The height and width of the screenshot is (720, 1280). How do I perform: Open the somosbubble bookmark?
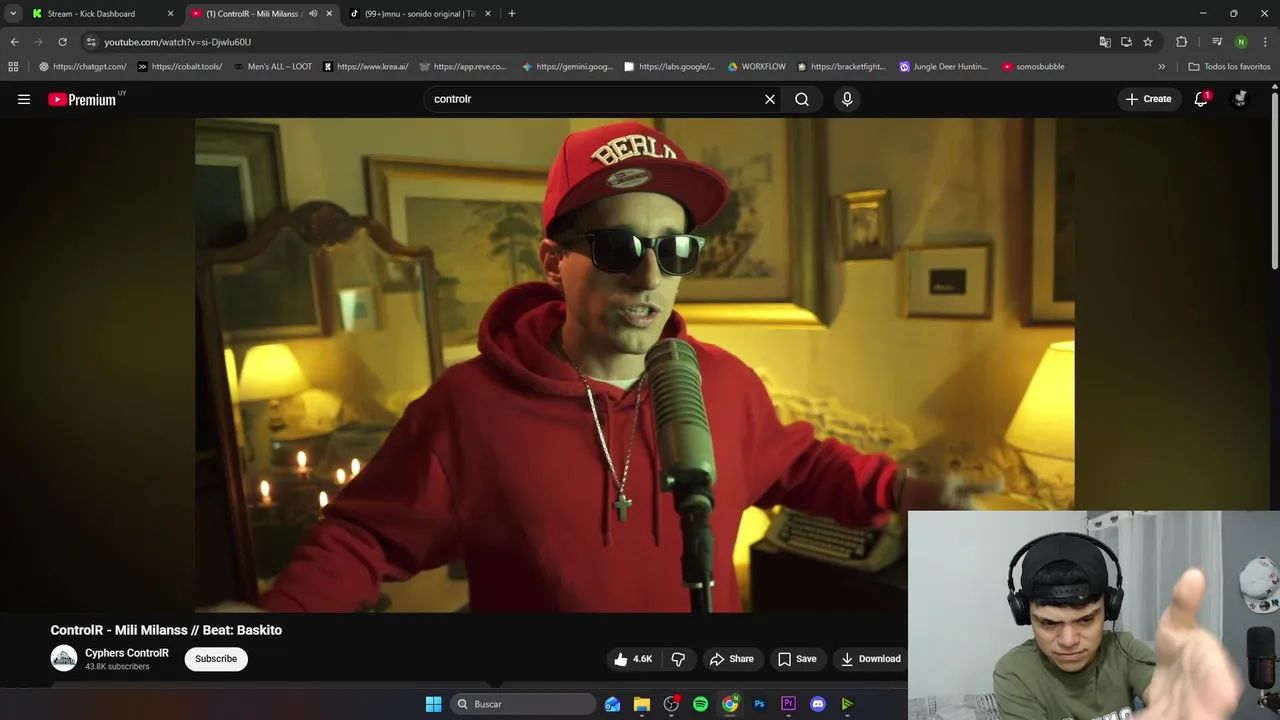tap(1033, 67)
